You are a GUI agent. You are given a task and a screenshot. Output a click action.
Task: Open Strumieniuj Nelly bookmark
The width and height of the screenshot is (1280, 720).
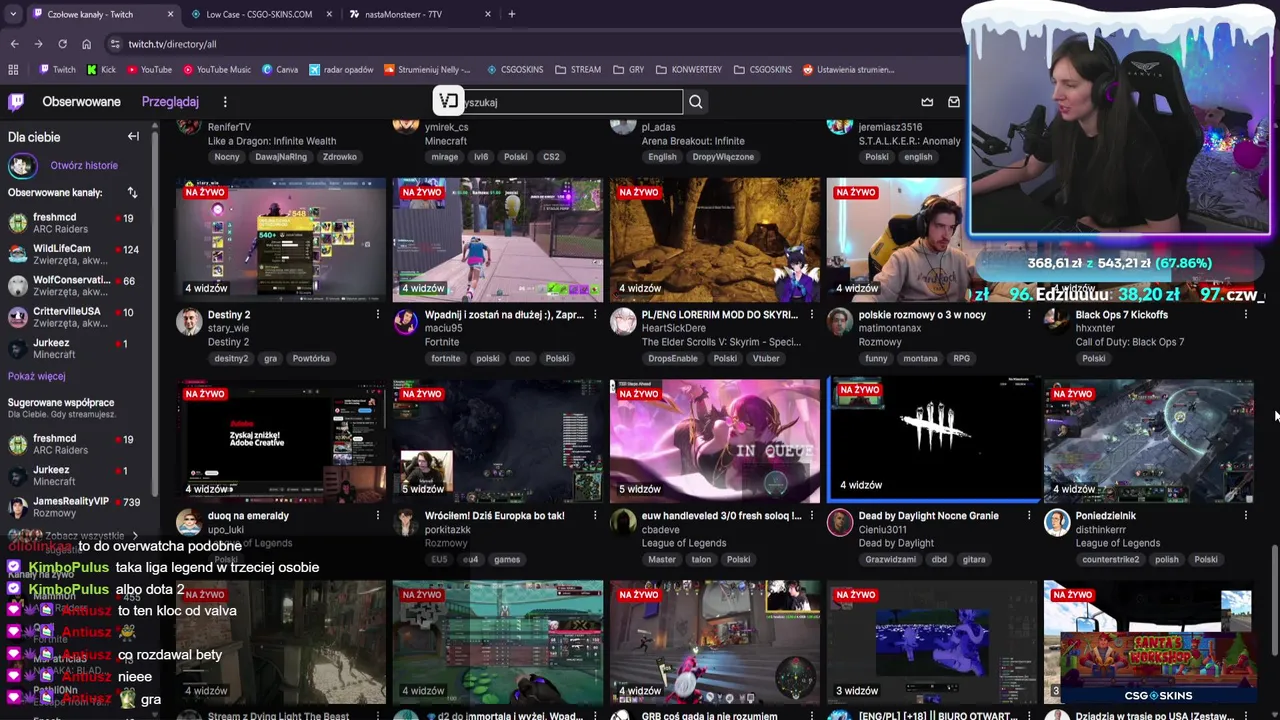pos(427,70)
